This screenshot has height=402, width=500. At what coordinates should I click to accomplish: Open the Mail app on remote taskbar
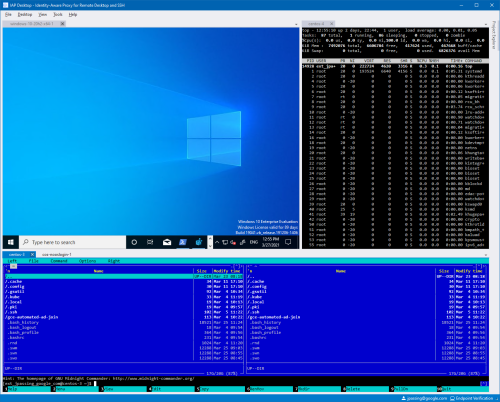click(167, 242)
